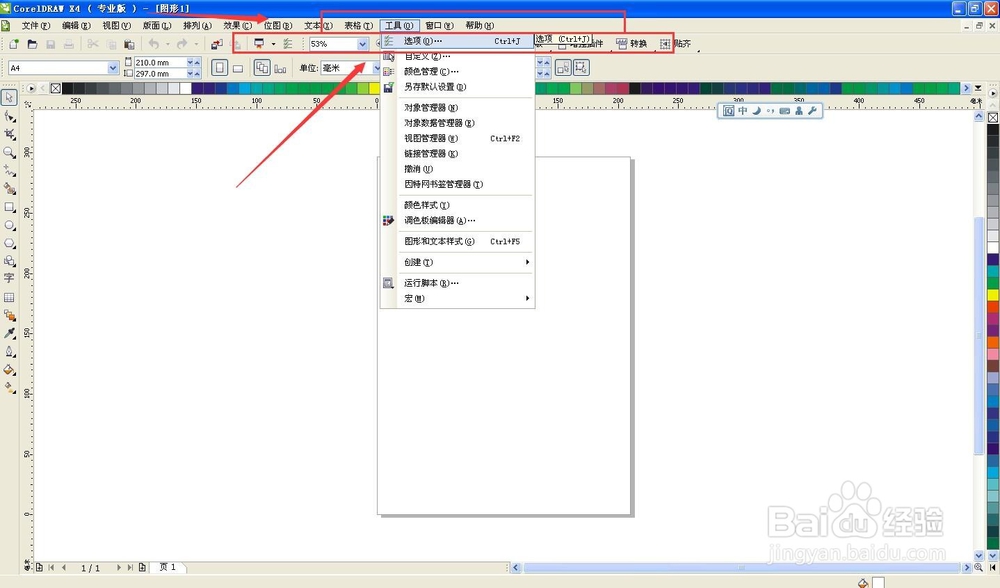Select the Shape tool in the toolbox
This screenshot has width=1000, height=588.
pyautogui.click(x=9, y=116)
